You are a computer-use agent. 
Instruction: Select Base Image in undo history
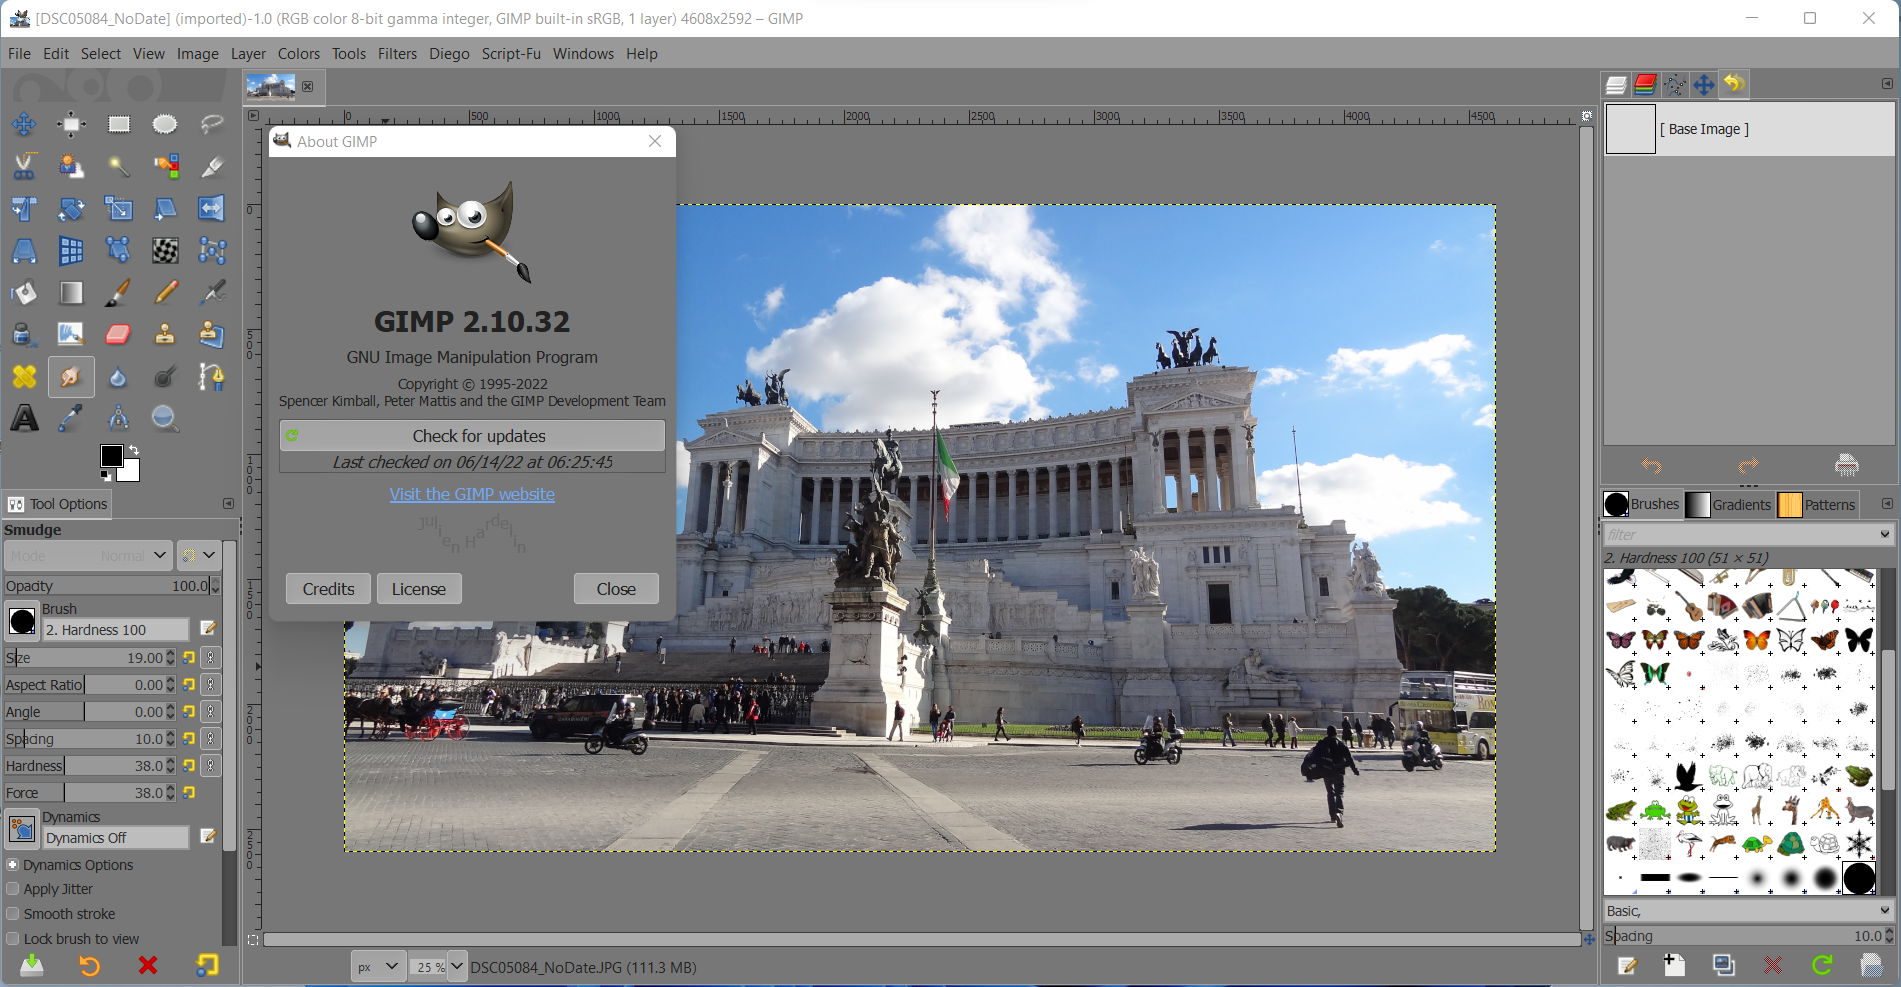[1749, 129]
